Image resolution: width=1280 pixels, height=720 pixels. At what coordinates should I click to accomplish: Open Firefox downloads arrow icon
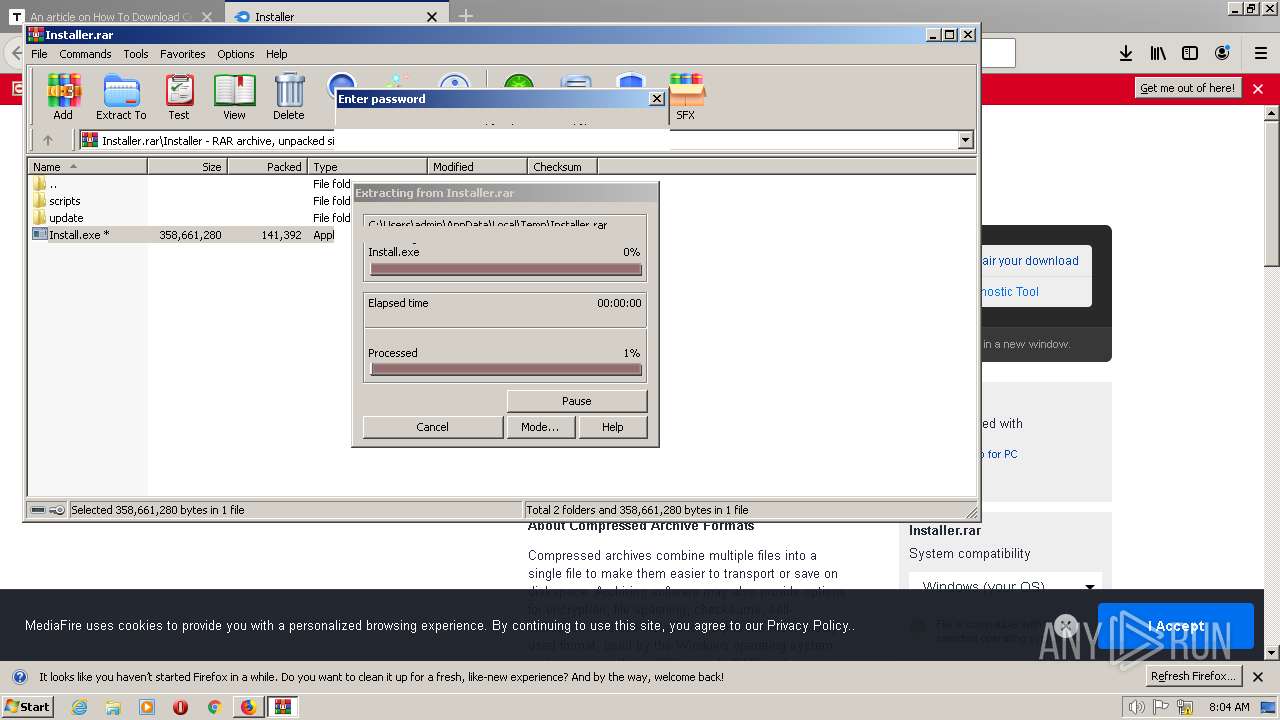pos(1126,53)
